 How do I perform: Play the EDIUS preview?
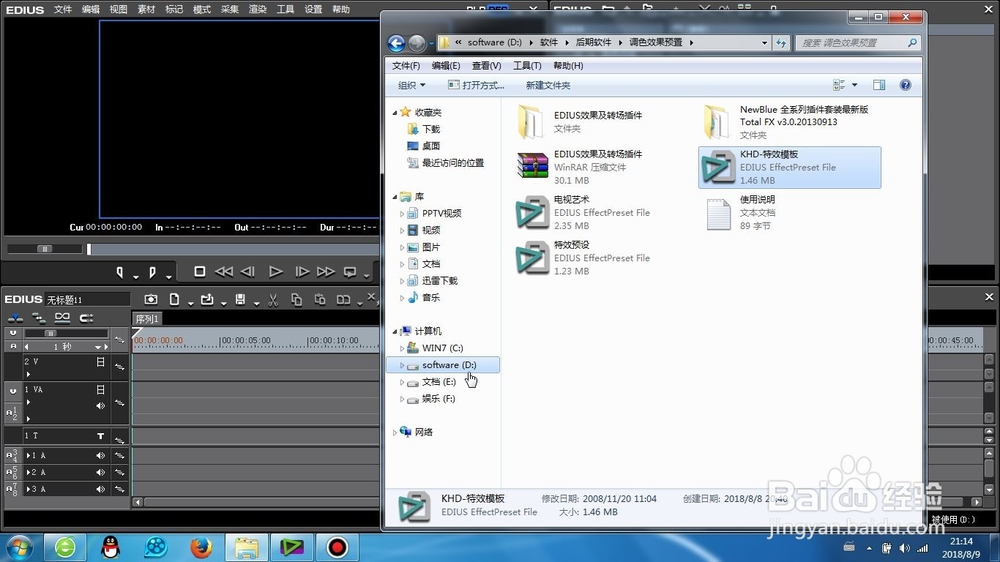[x=276, y=272]
